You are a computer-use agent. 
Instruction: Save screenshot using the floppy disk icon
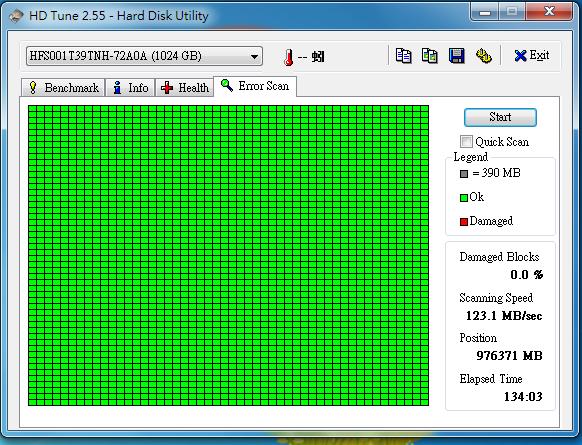point(457,56)
